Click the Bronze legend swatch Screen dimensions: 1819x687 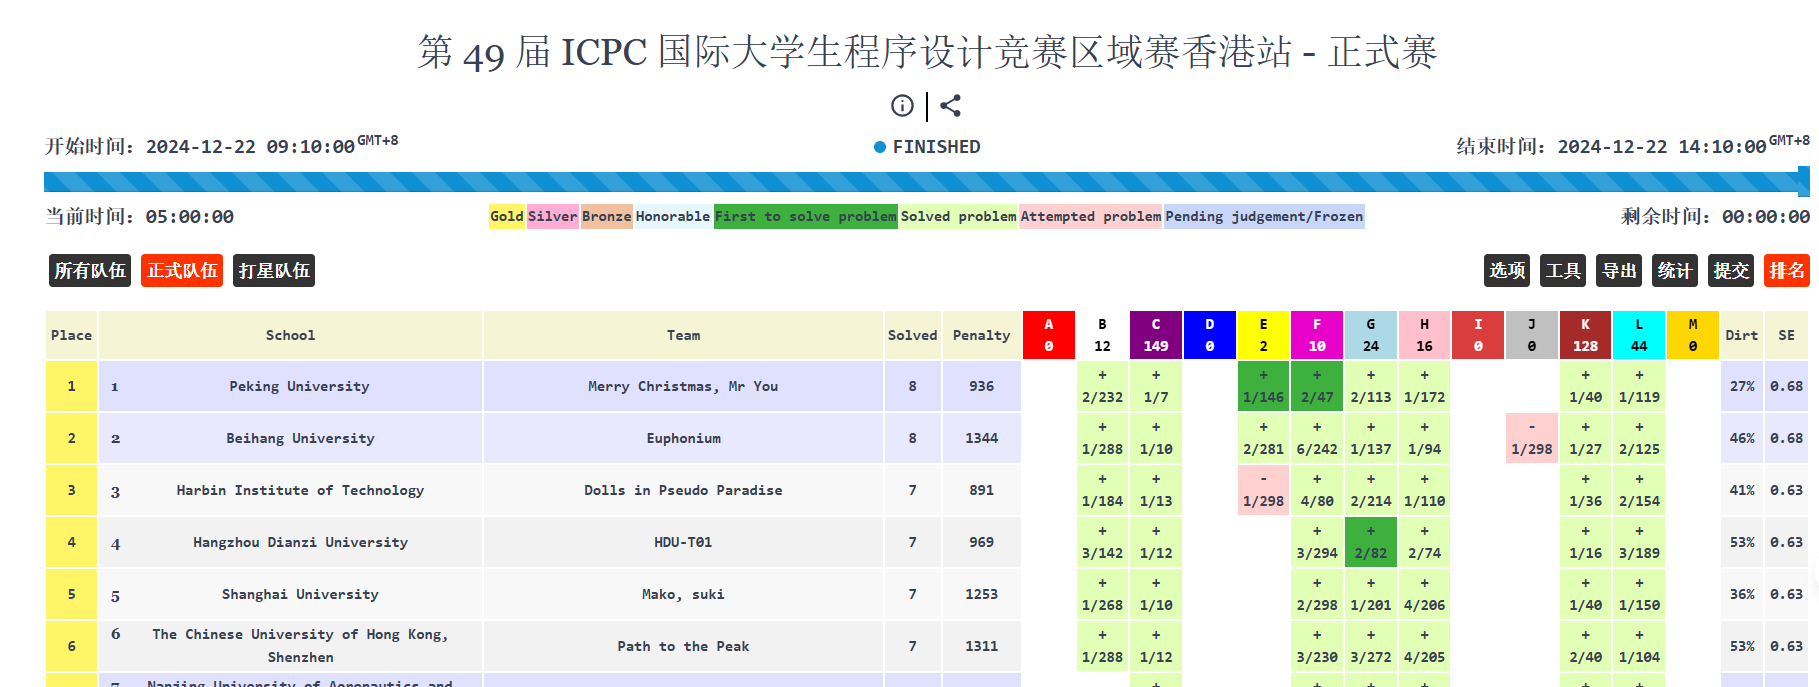click(x=606, y=216)
